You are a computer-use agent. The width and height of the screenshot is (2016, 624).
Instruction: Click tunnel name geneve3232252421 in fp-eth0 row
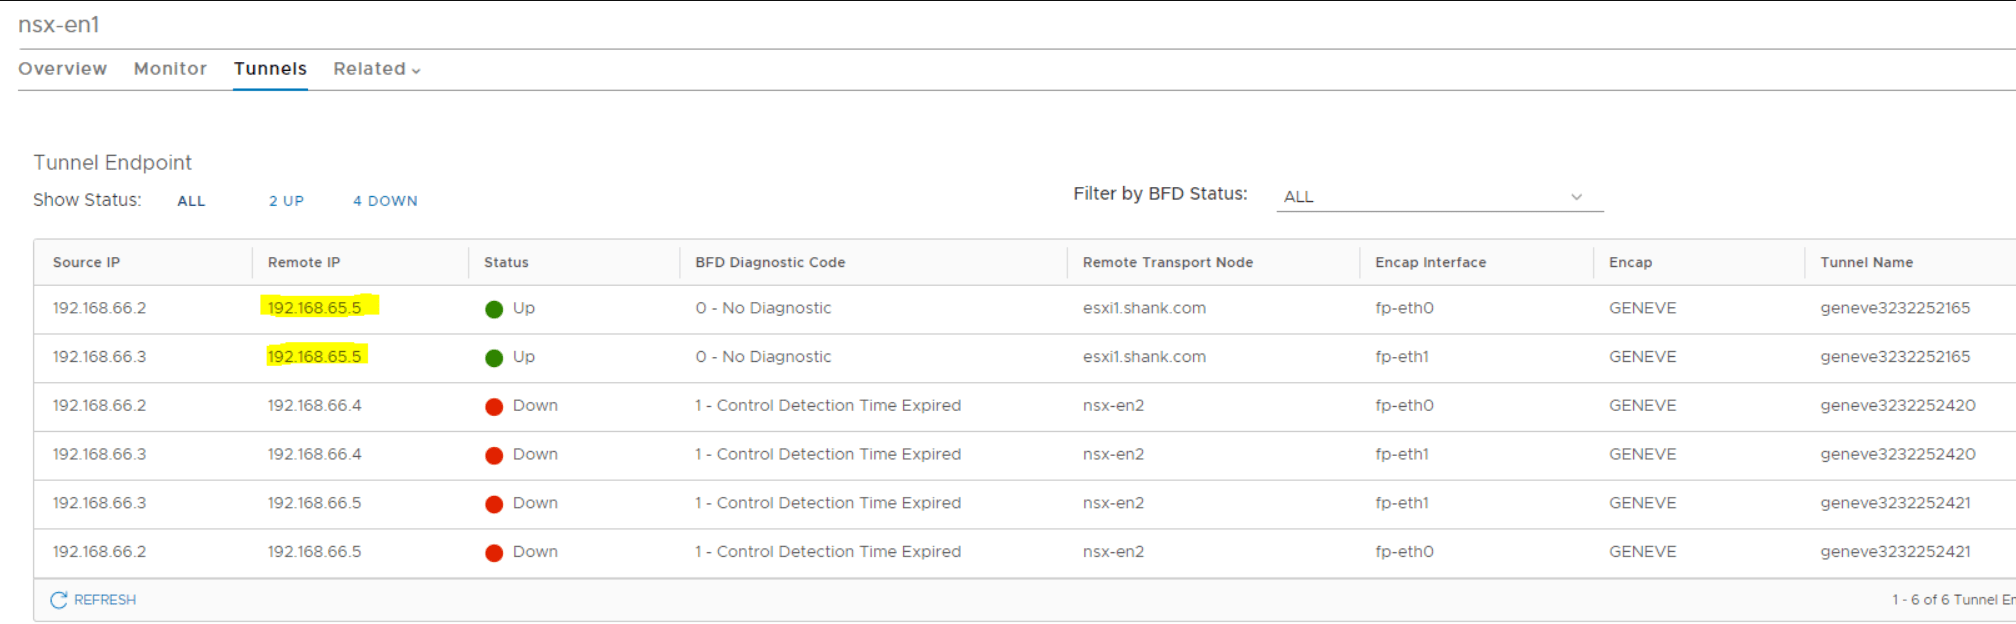1895,552
